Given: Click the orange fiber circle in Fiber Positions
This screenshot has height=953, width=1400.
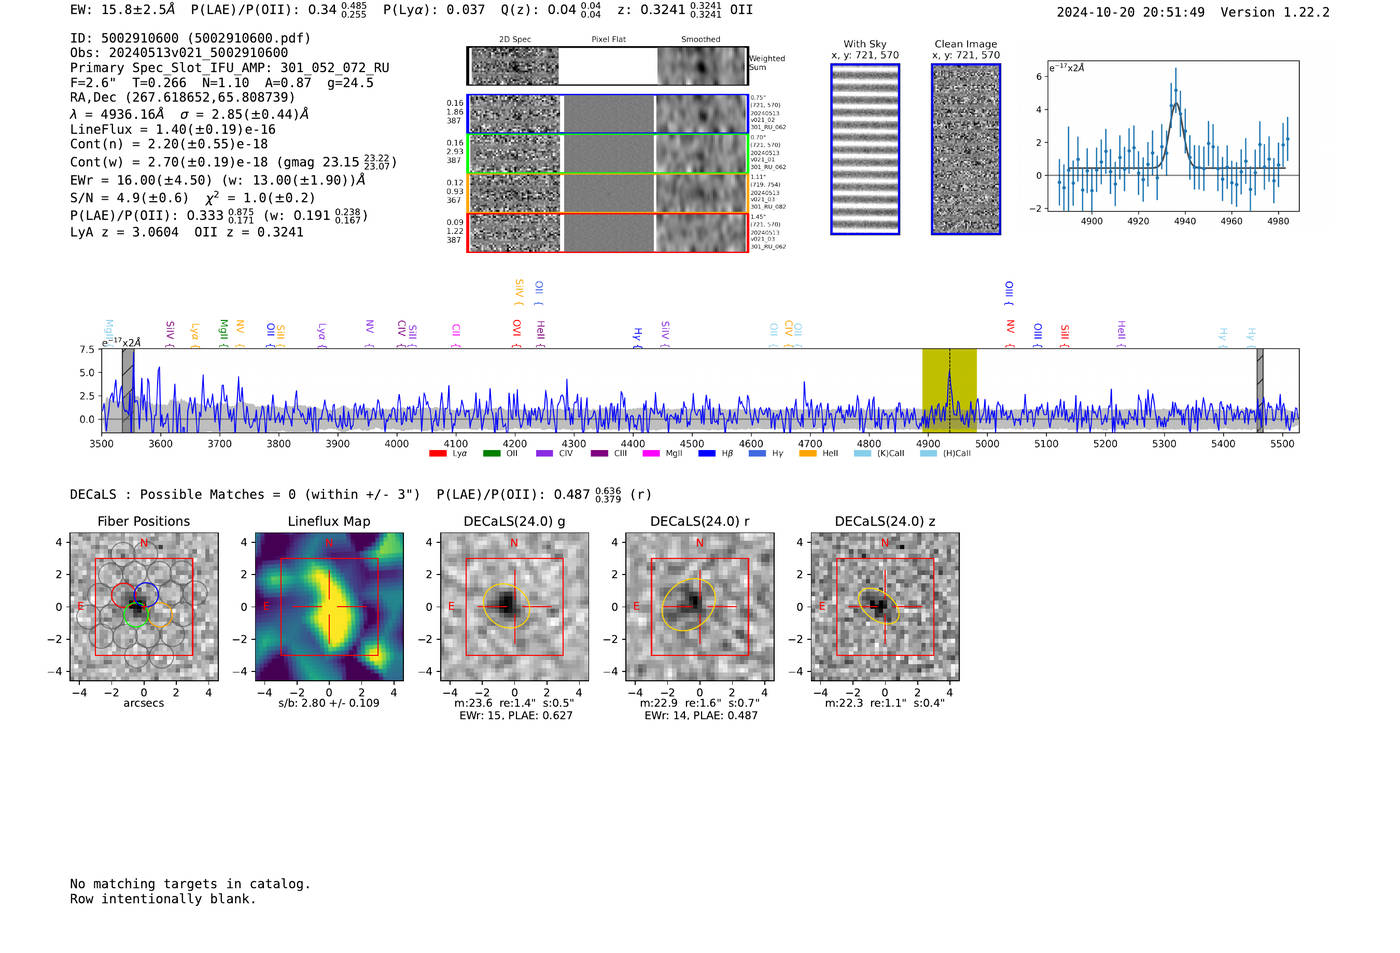Looking at the screenshot, I should point(160,613).
